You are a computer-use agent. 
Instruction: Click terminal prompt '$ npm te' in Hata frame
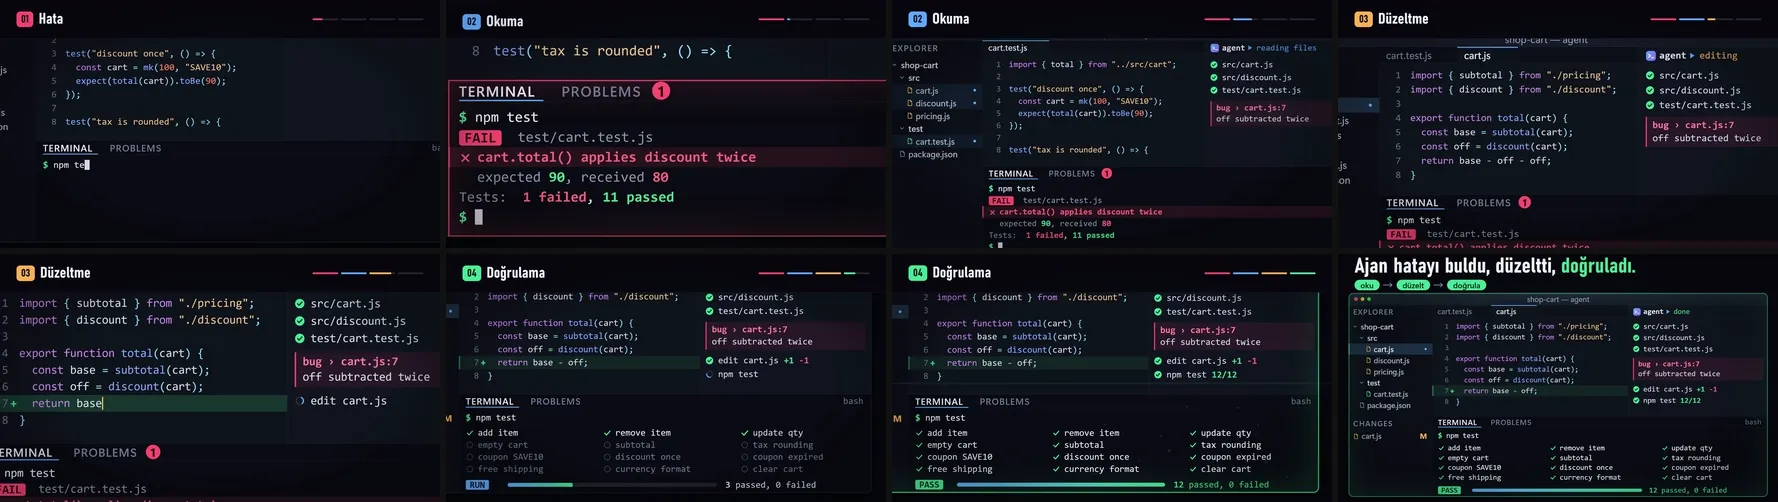click(x=66, y=165)
